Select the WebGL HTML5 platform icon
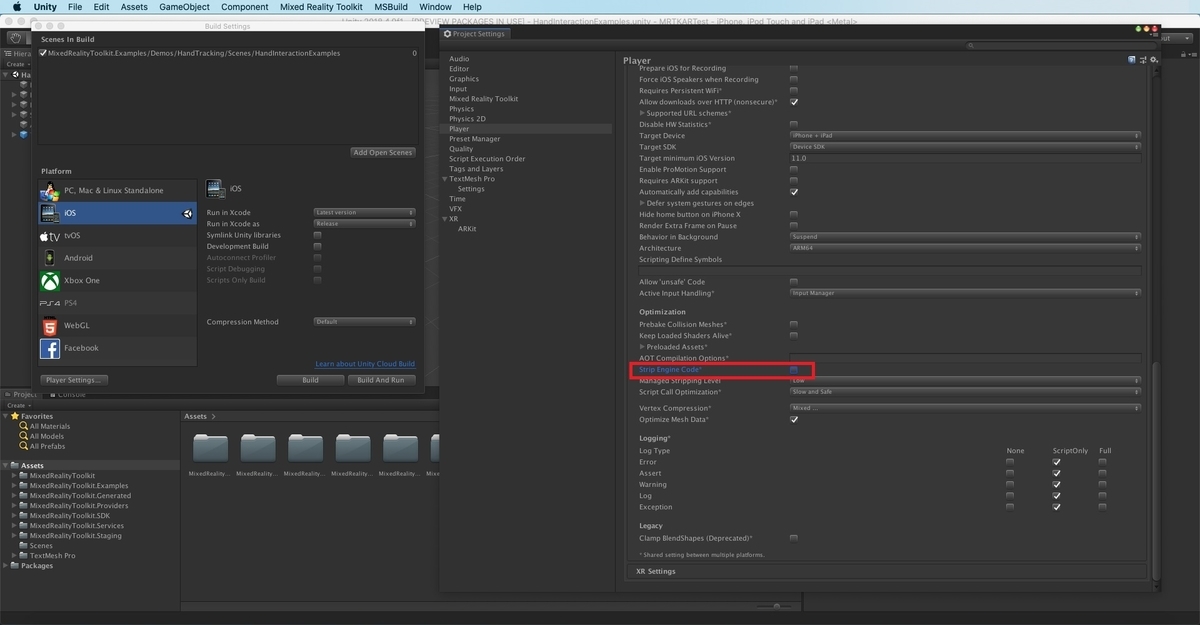The height and width of the screenshot is (625, 1200). [49, 326]
